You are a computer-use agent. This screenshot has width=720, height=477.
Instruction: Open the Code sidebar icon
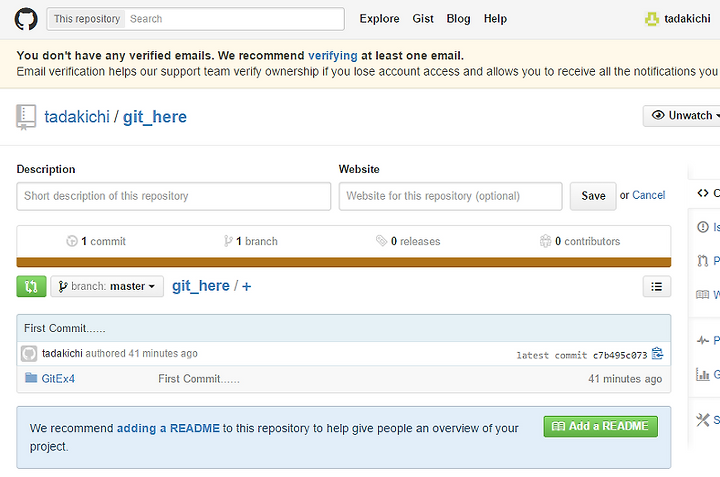click(x=703, y=193)
